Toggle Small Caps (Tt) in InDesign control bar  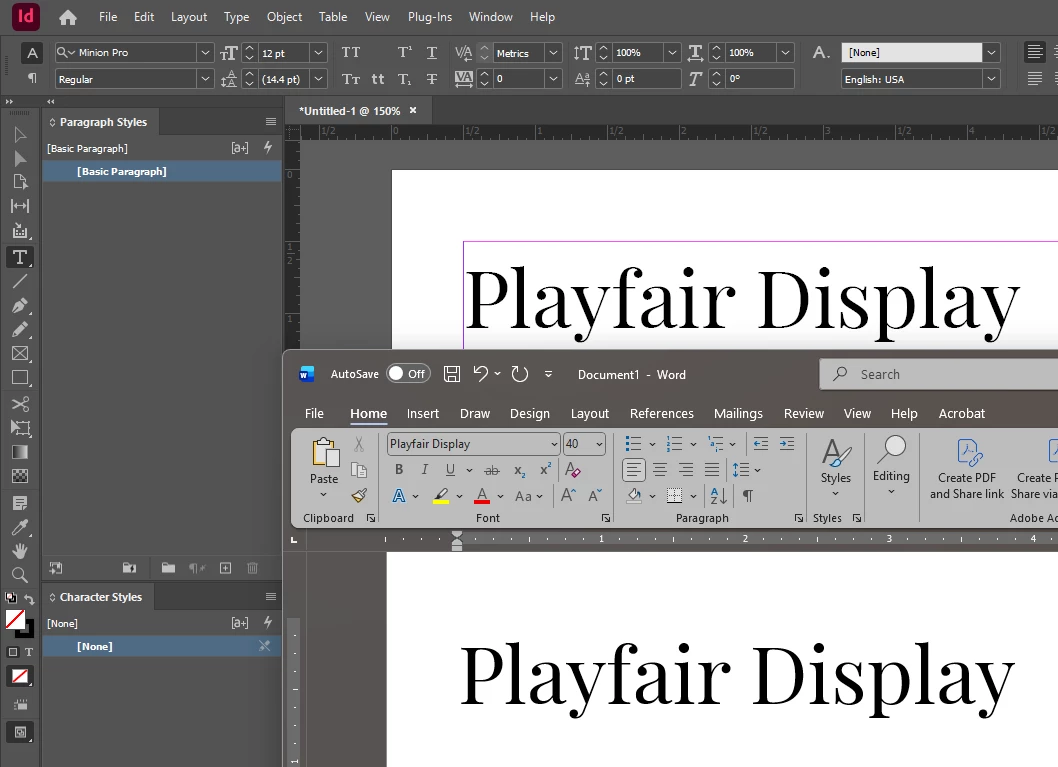coord(351,79)
